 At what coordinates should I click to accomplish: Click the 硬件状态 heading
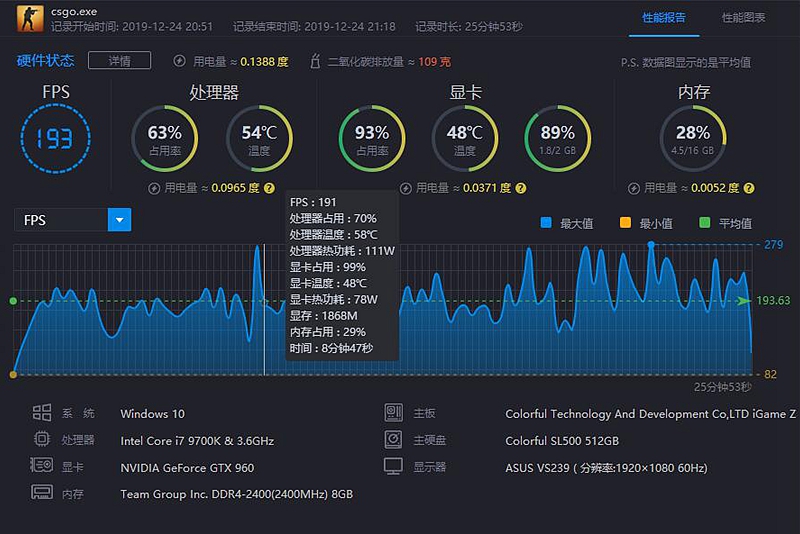pos(45,61)
